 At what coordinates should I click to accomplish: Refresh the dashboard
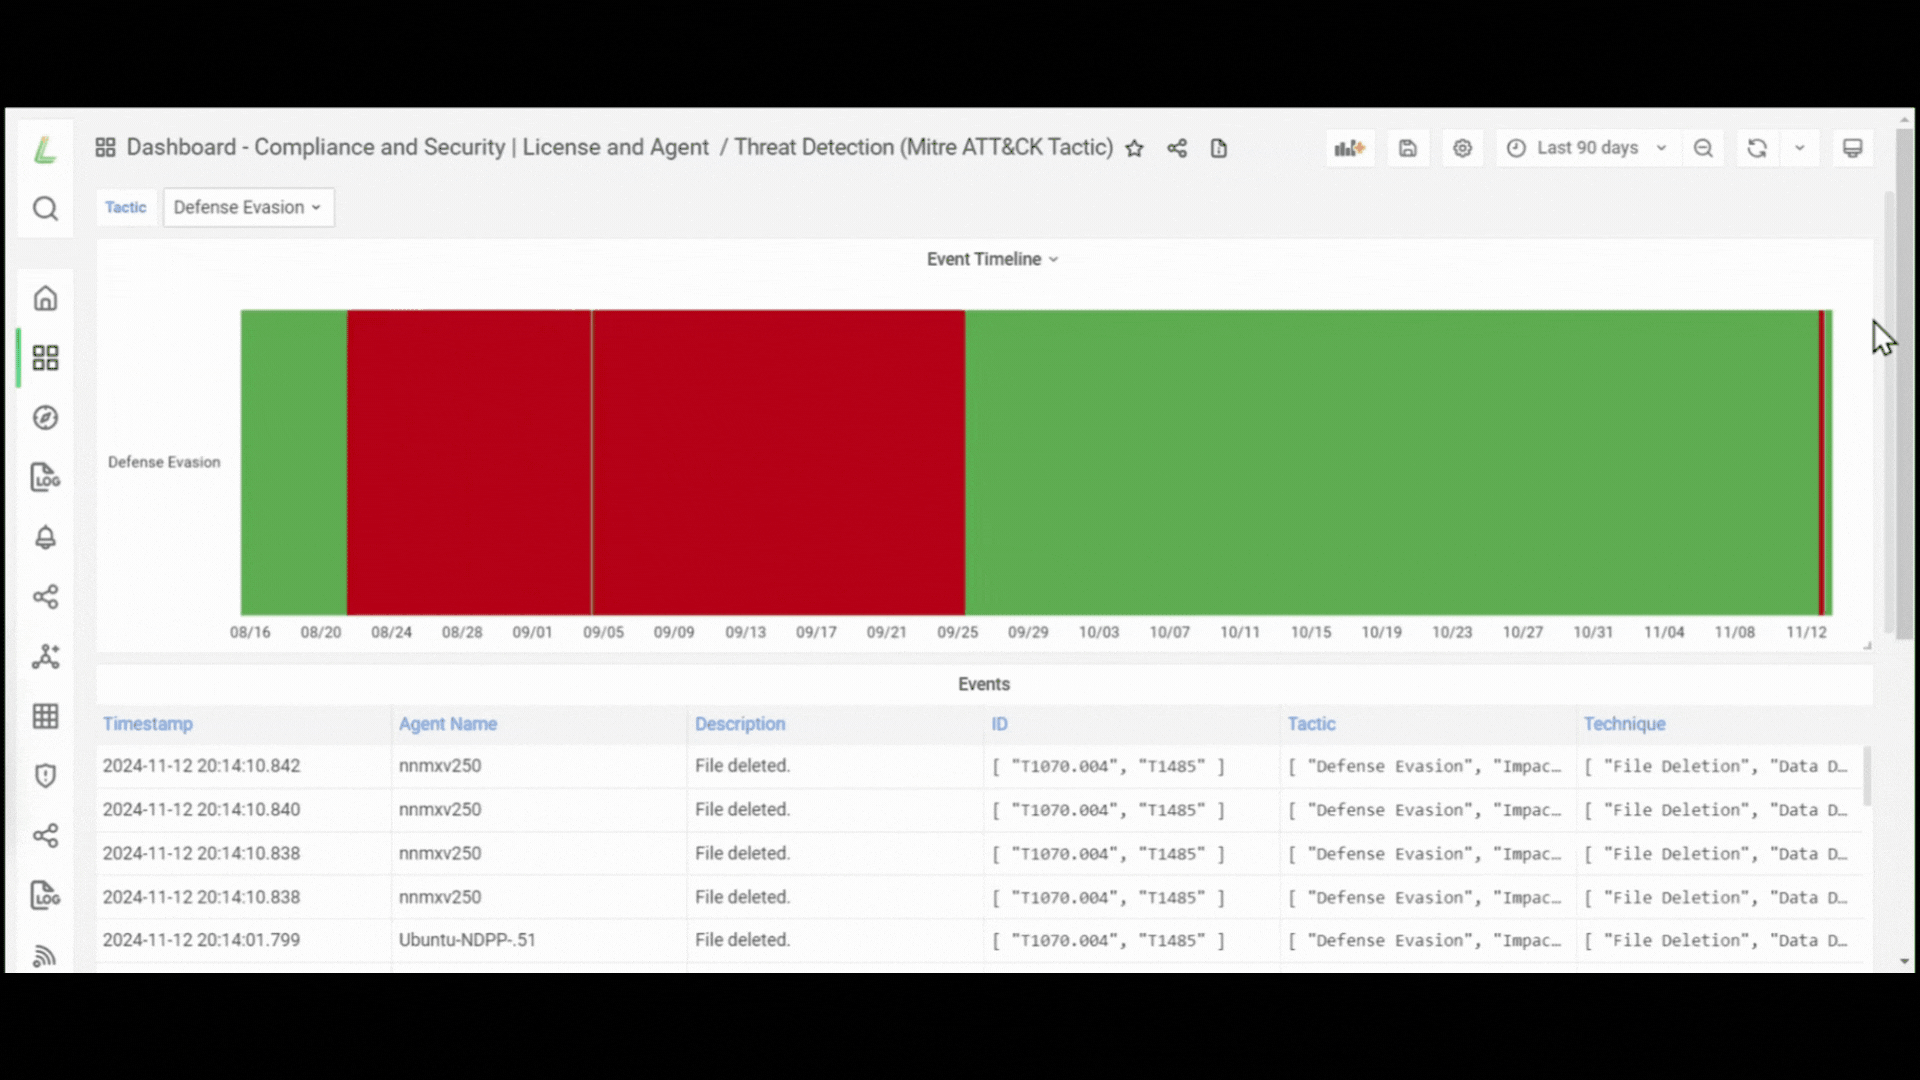1757,148
